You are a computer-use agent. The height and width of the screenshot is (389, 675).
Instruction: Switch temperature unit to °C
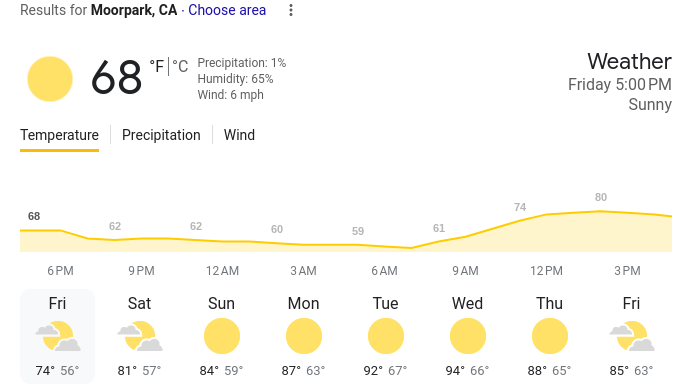180,66
